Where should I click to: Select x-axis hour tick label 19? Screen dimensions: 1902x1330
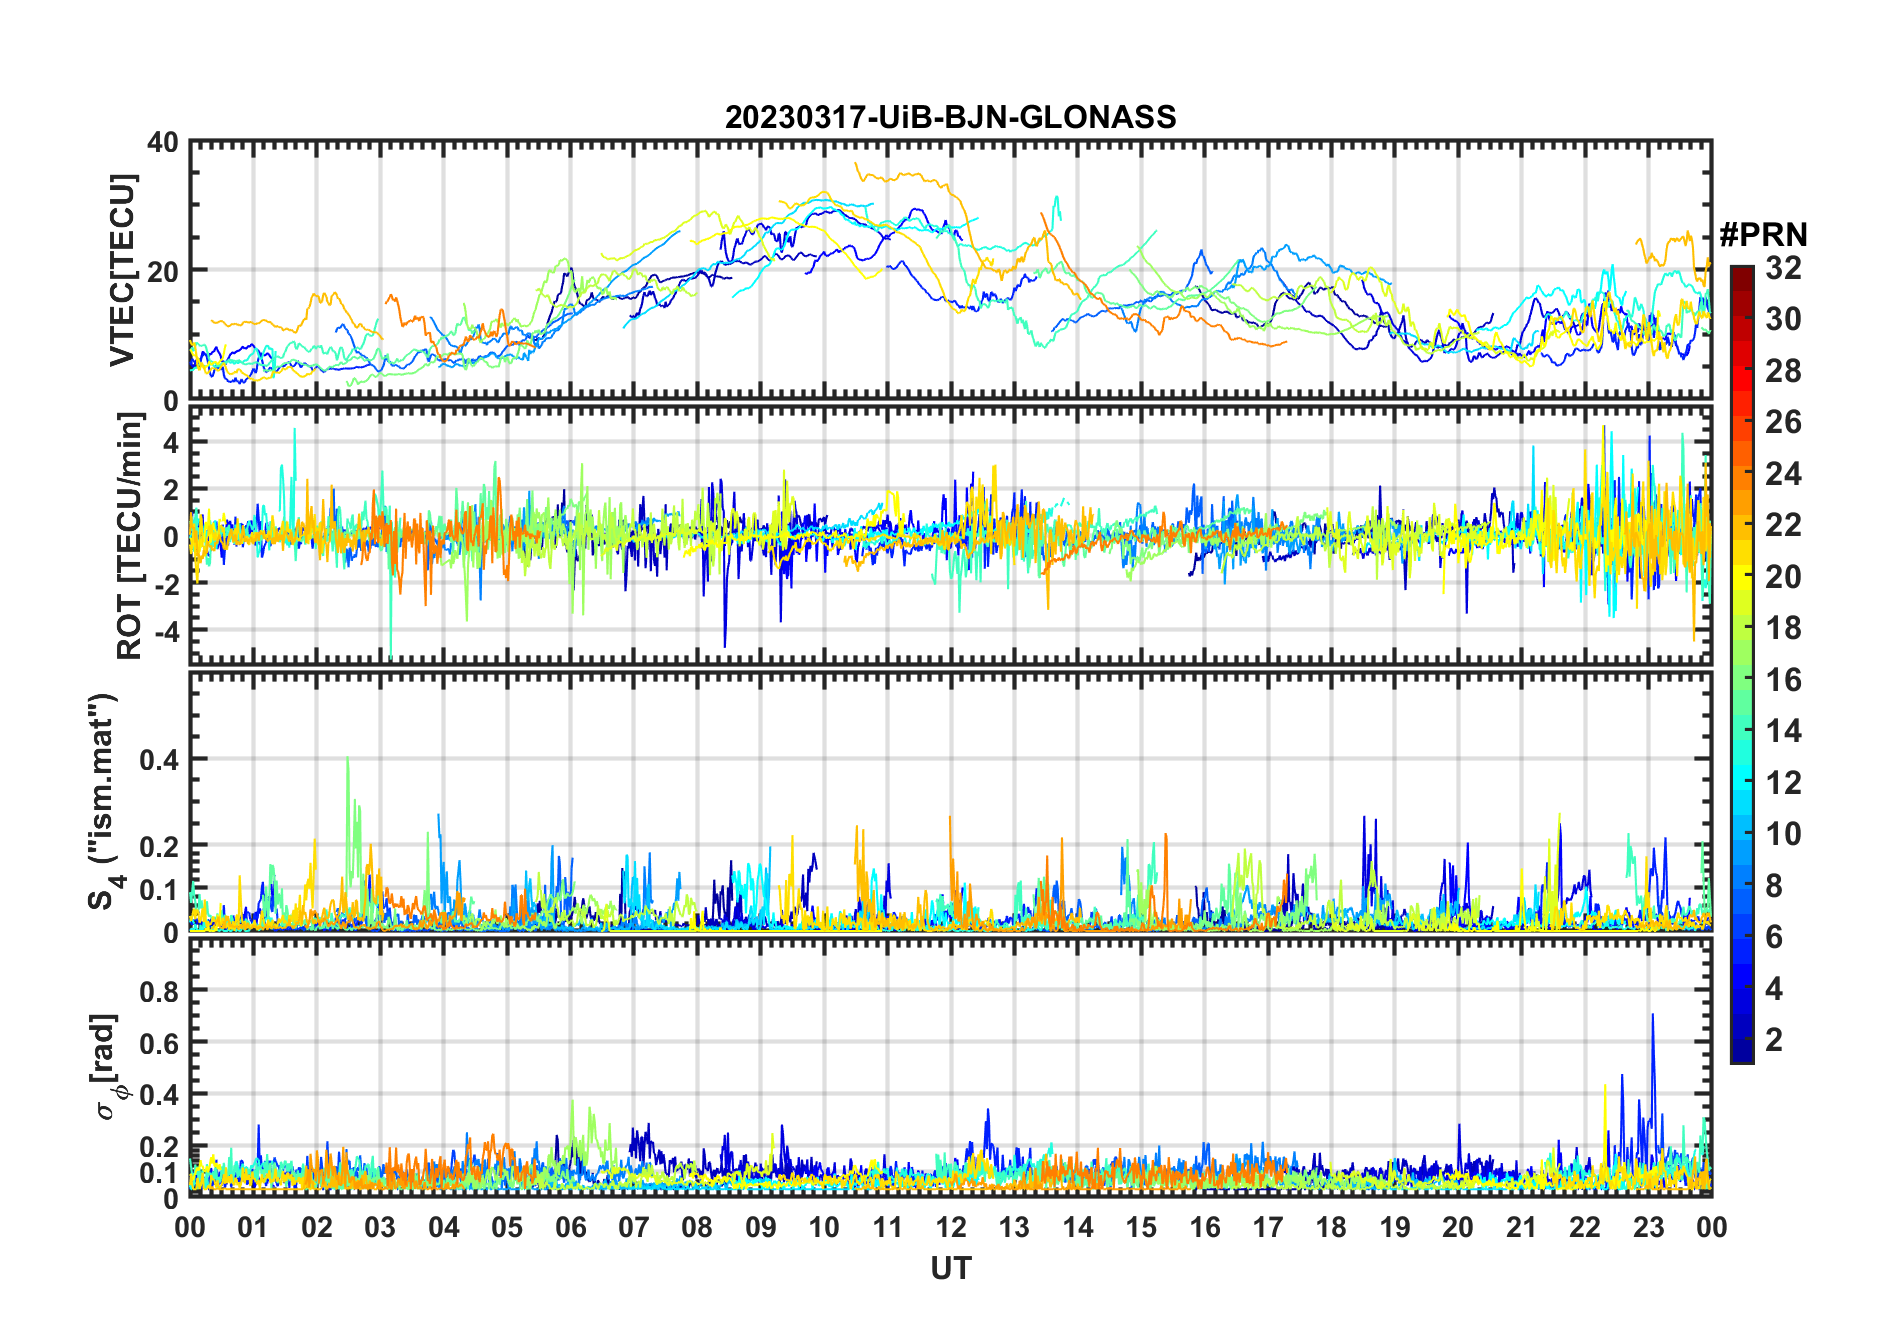(1395, 1227)
